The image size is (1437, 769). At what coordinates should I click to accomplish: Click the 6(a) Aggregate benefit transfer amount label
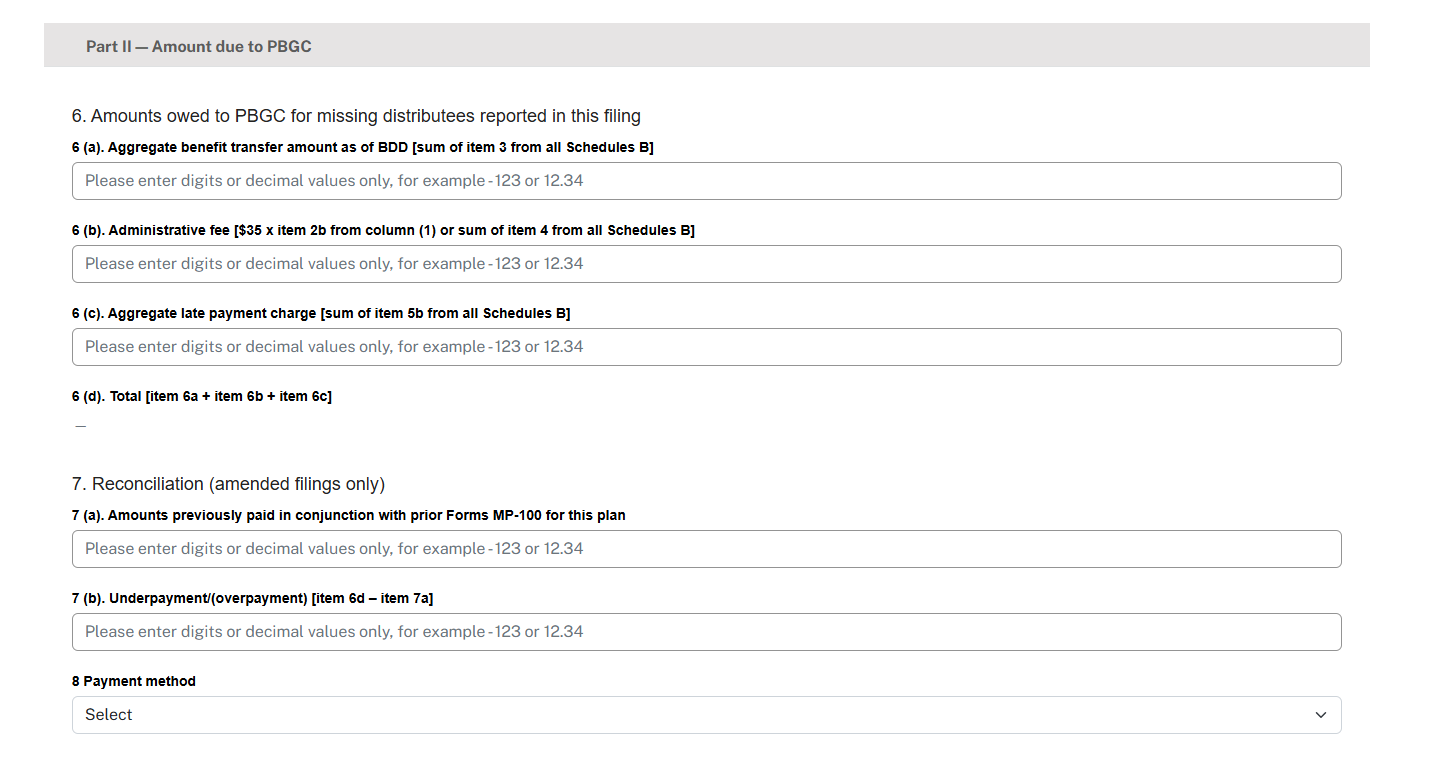(362, 147)
